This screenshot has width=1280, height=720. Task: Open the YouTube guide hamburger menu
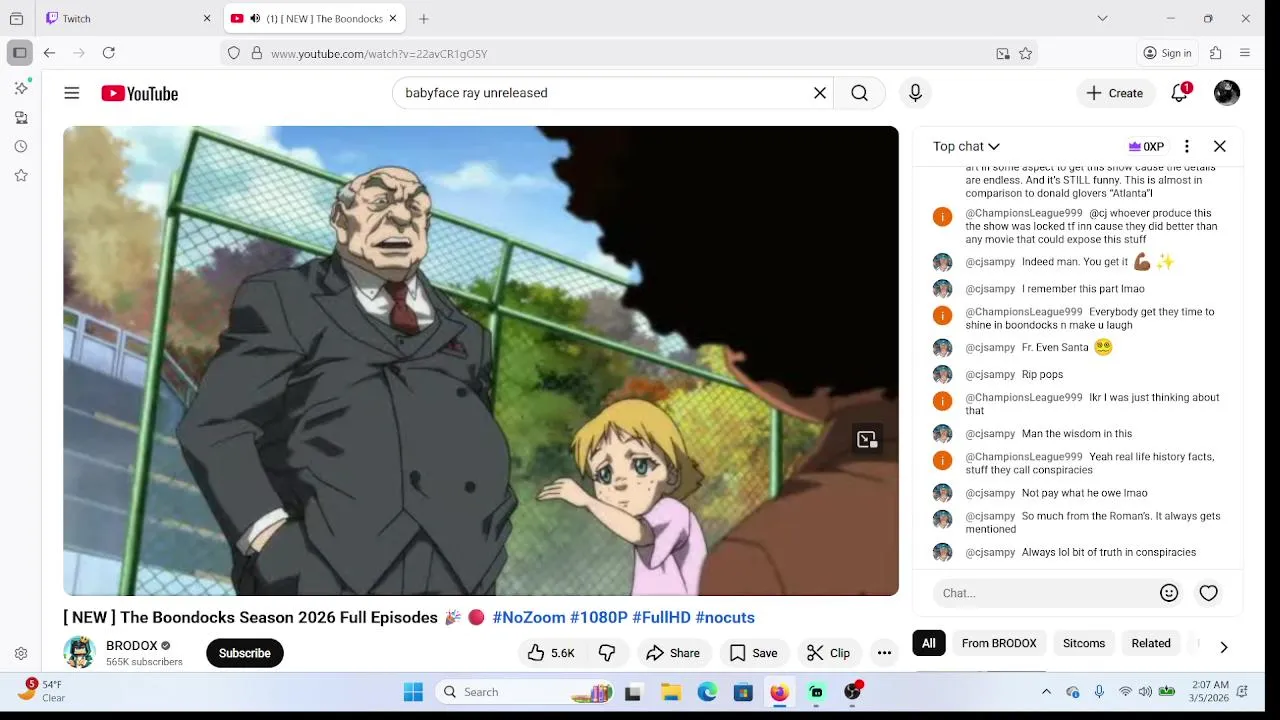(71, 93)
